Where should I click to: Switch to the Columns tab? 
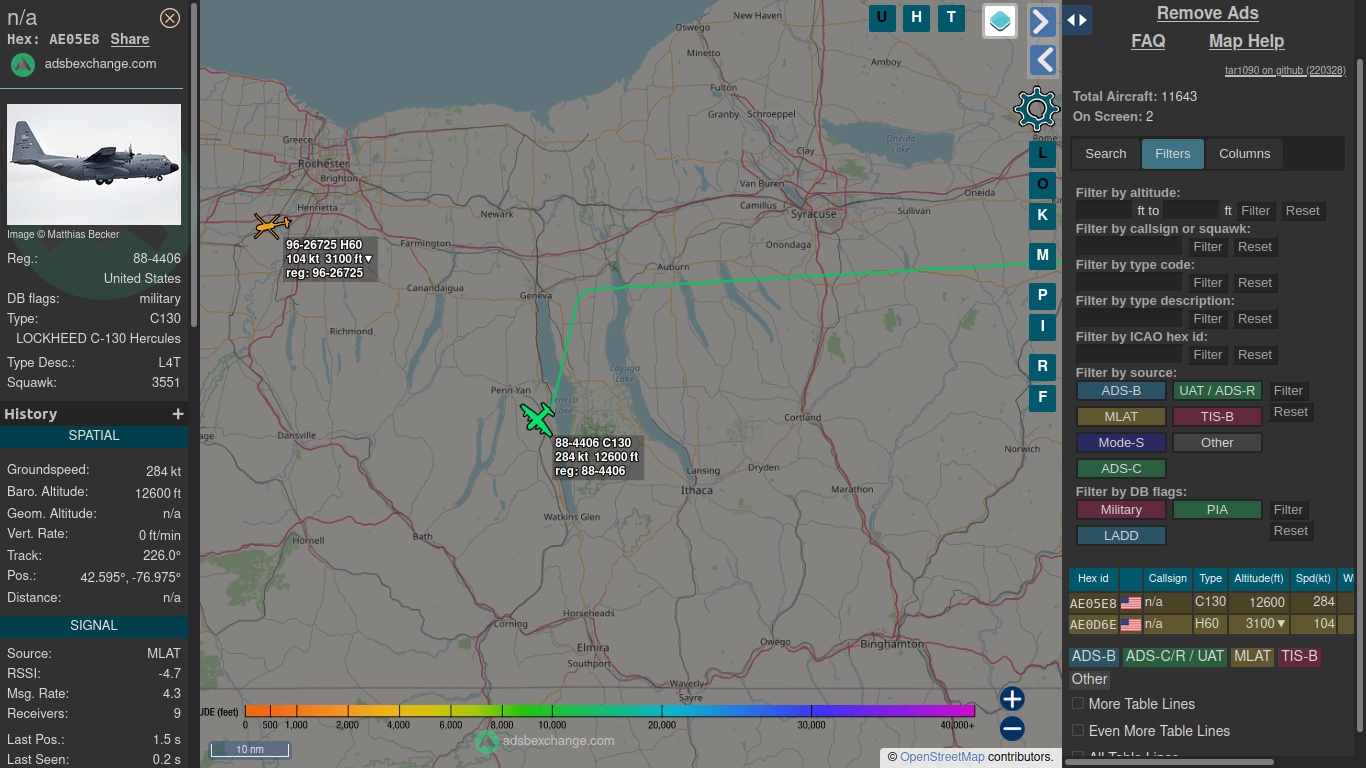pos(1245,154)
